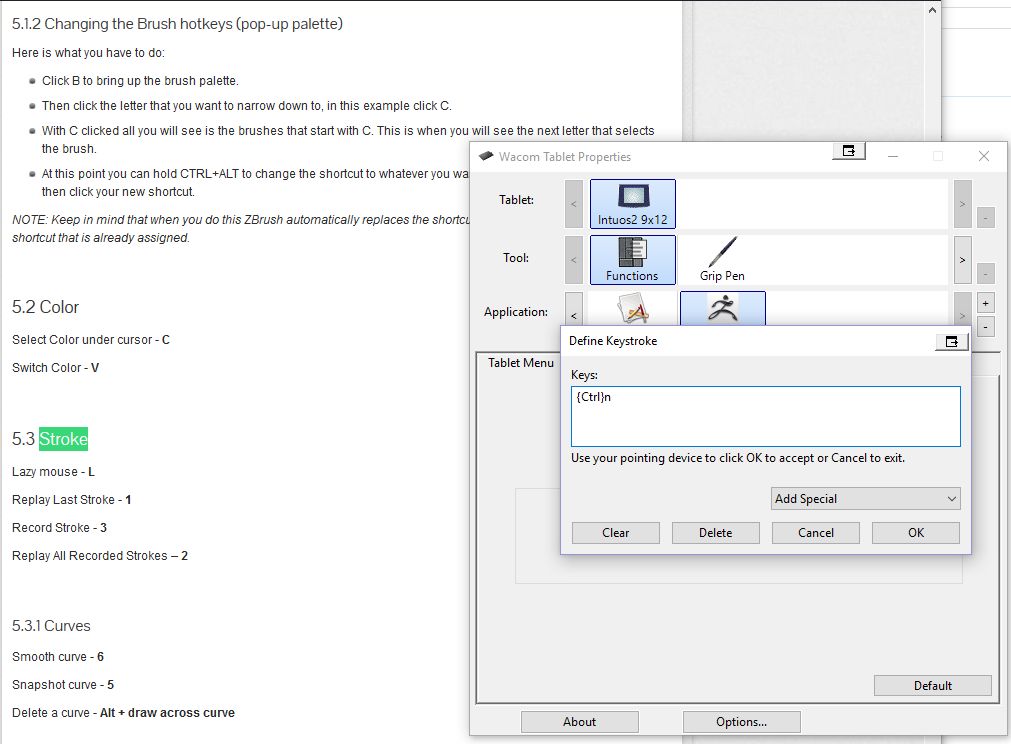
Task: Add an application with plus button
Action: click(985, 303)
